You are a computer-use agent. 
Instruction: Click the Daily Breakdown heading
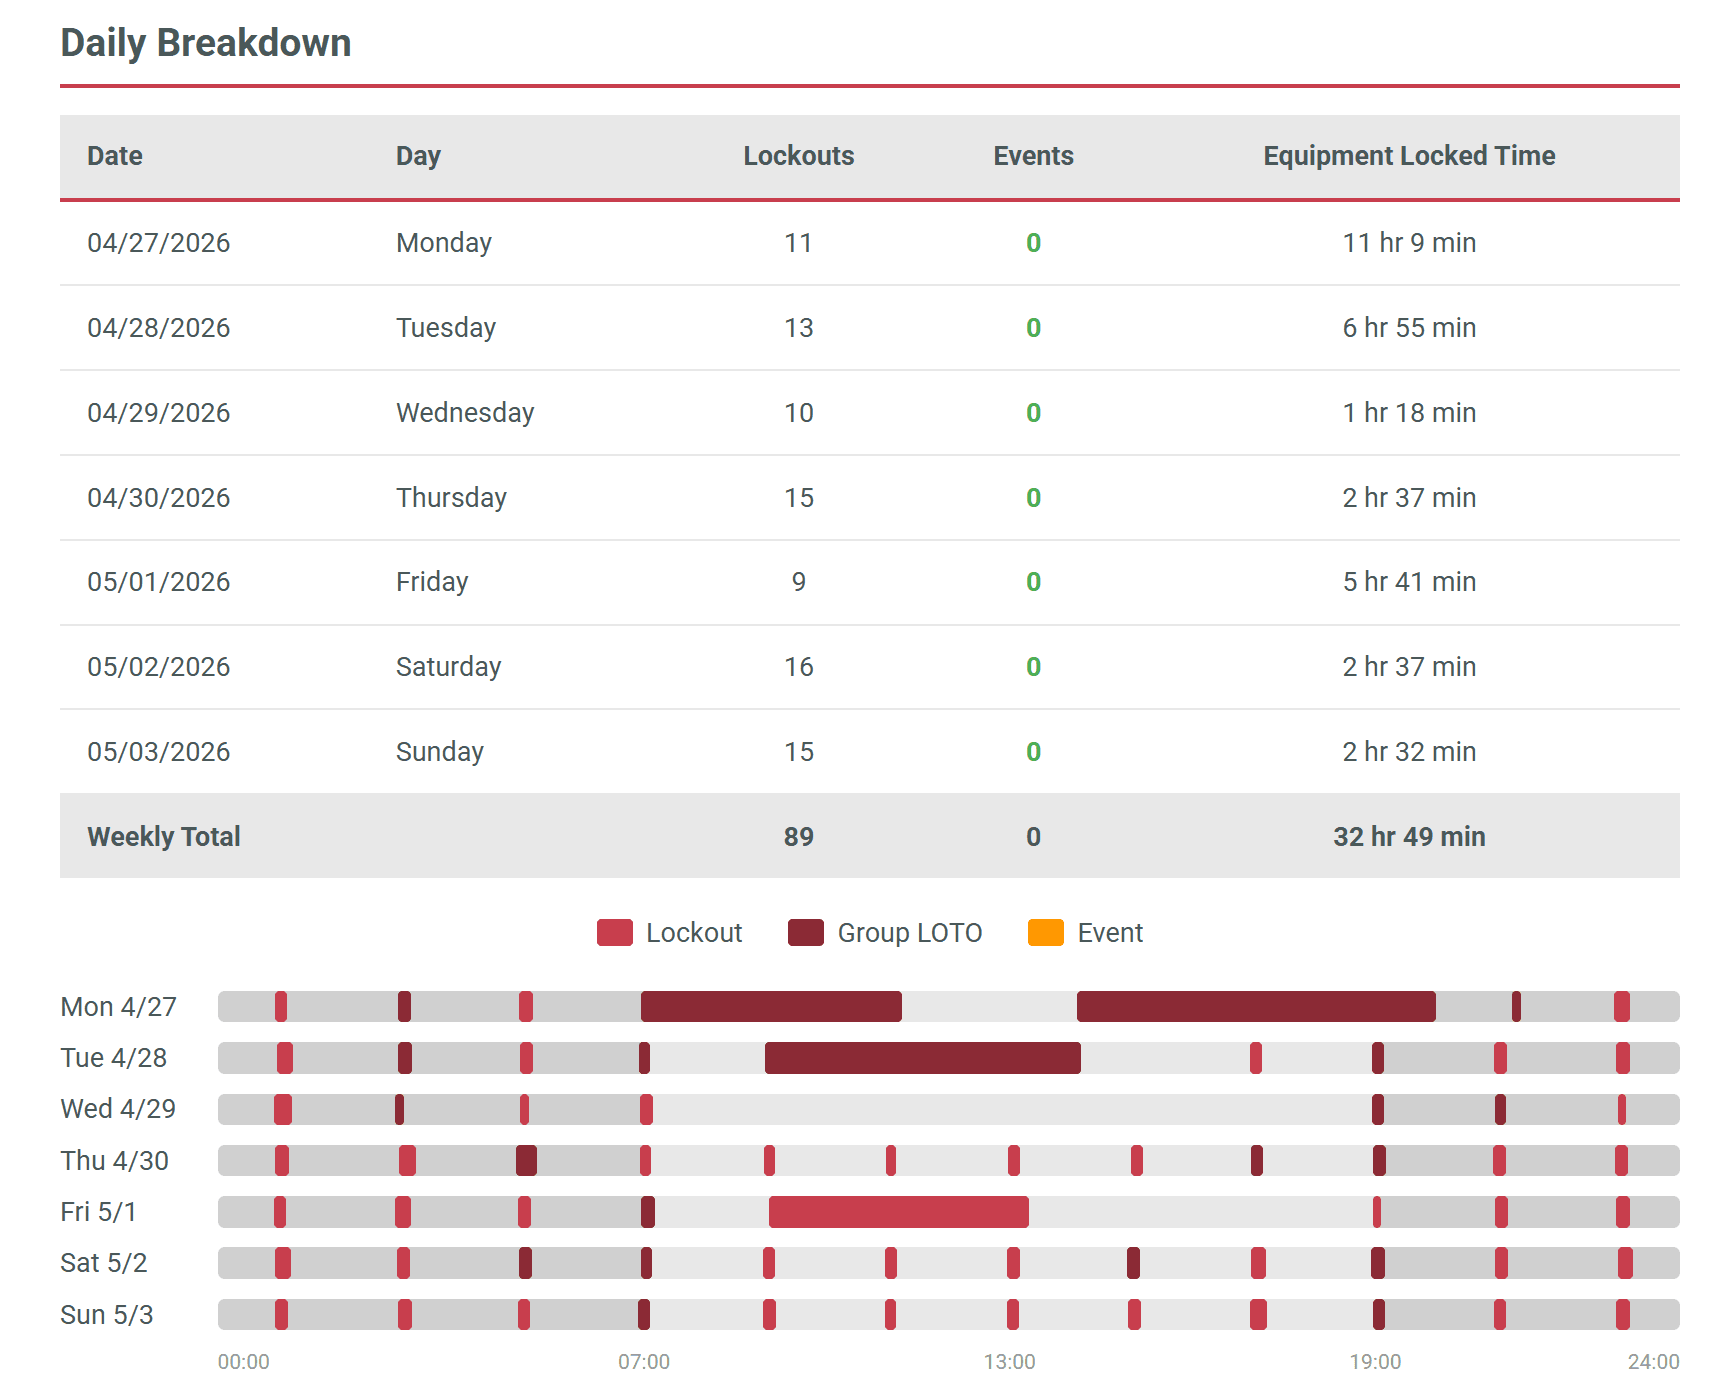point(206,44)
